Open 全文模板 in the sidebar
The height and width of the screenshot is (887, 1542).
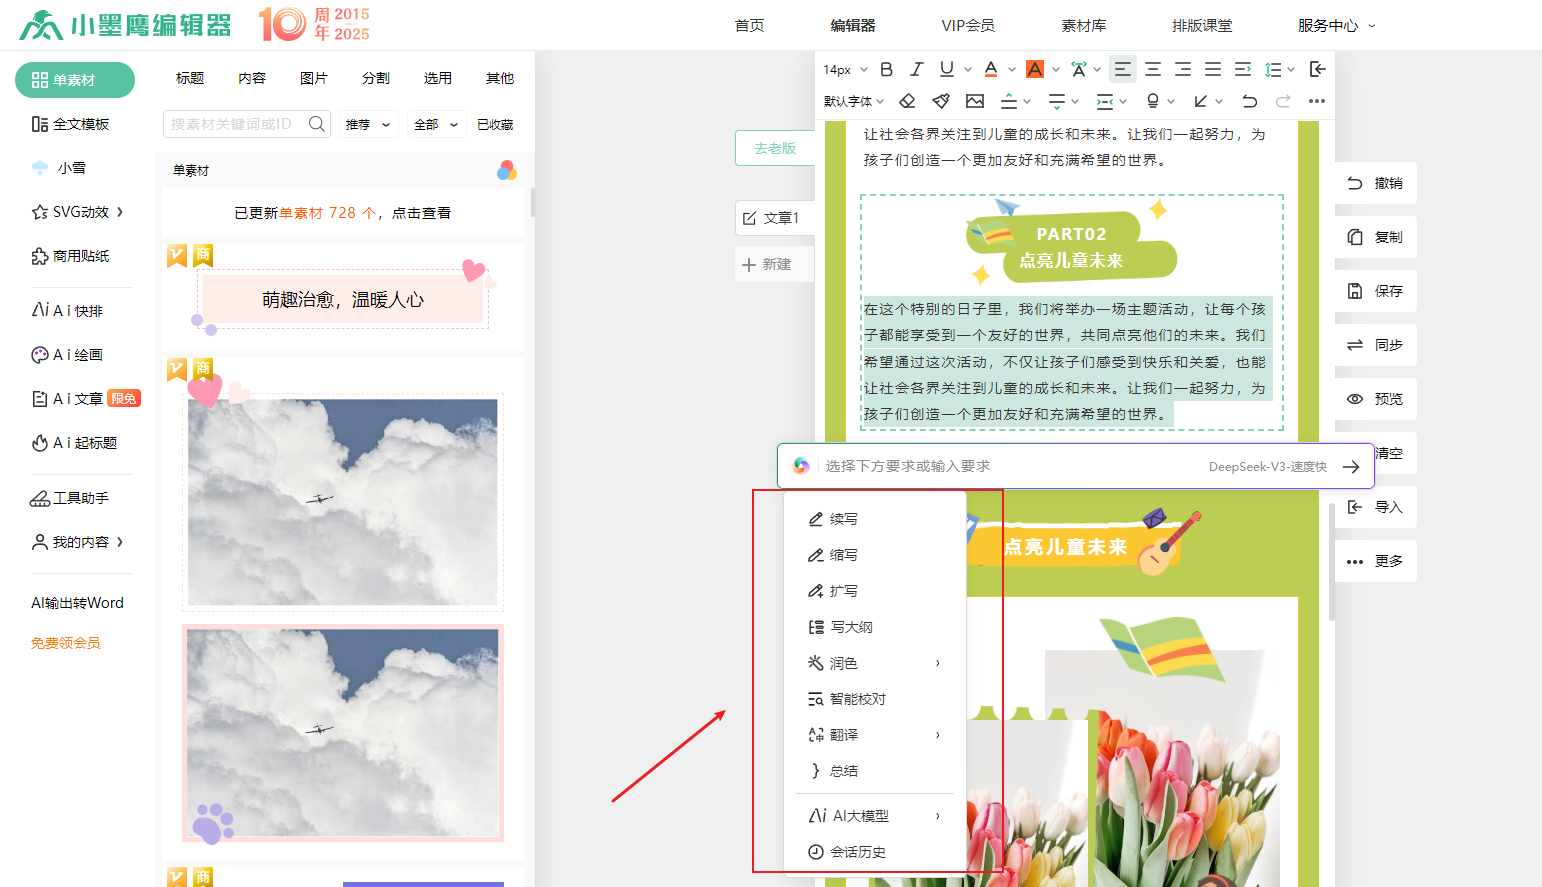click(x=70, y=124)
